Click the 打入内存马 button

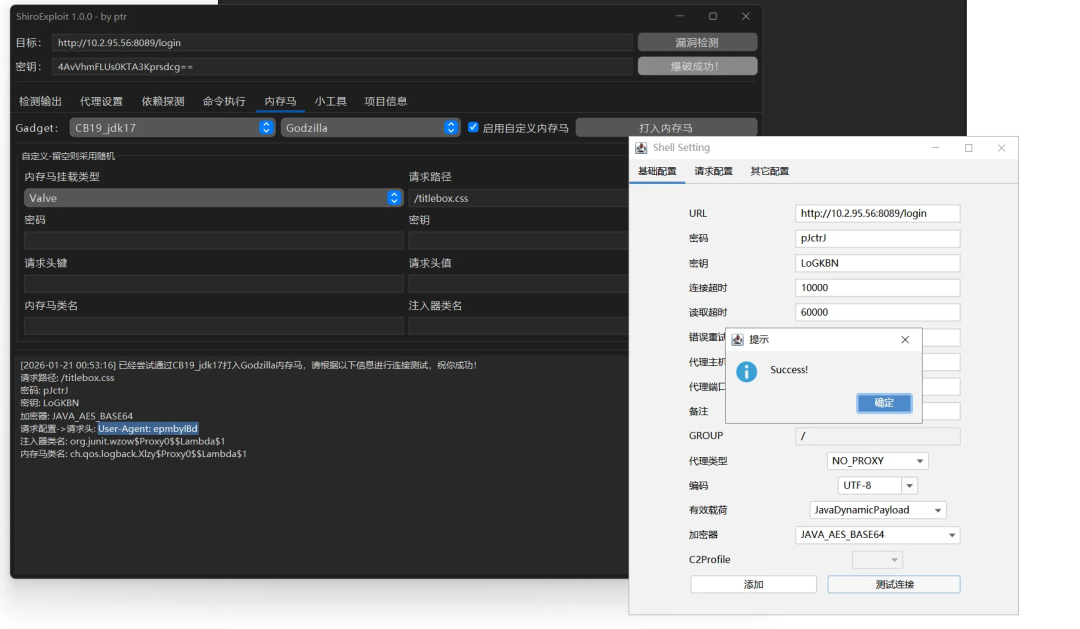[666, 127]
